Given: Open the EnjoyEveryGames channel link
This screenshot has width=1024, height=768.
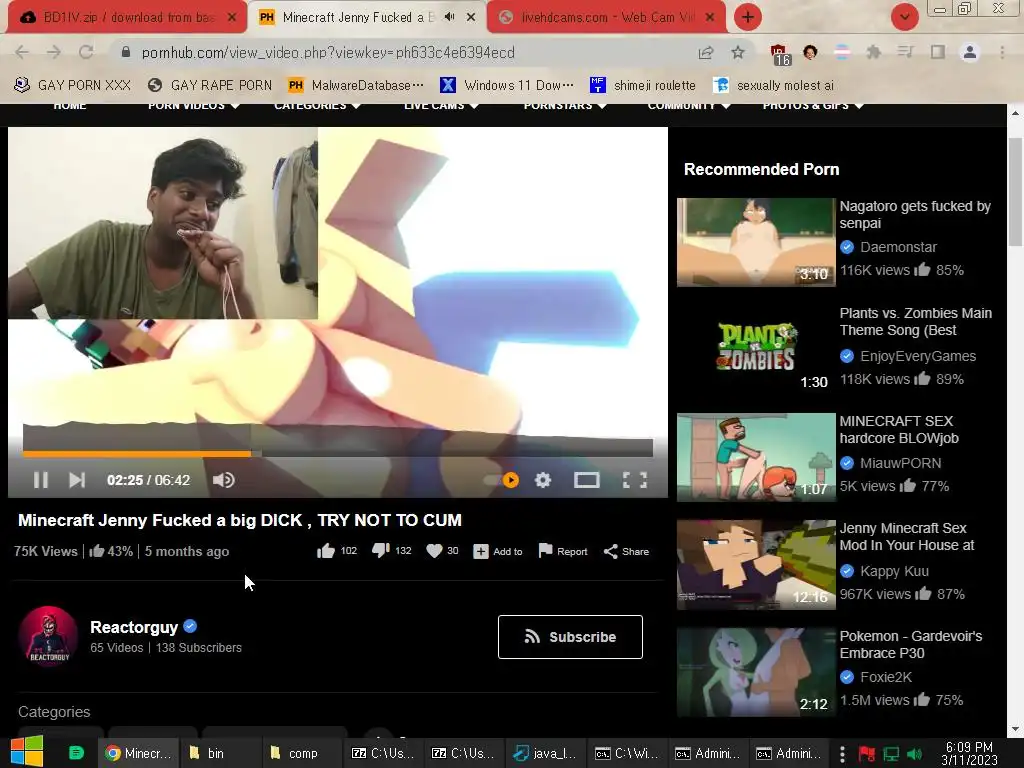Looking at the screenshot, I should (918, 356).
